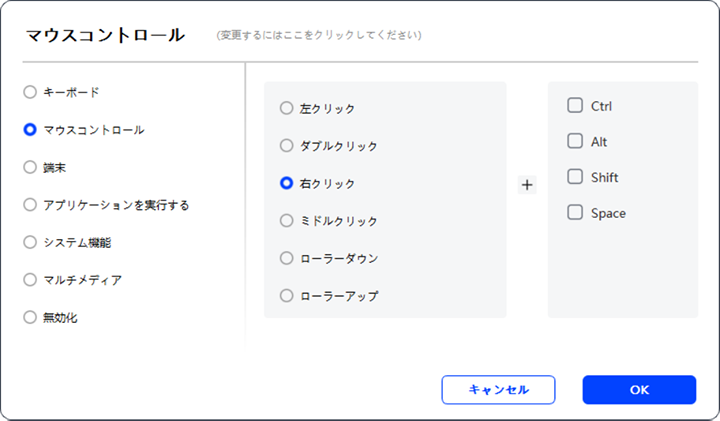The width and height of the screenshot is (720, 421).
Task: Select ローラーアップ scroll option
Action: tap(287, 296)
